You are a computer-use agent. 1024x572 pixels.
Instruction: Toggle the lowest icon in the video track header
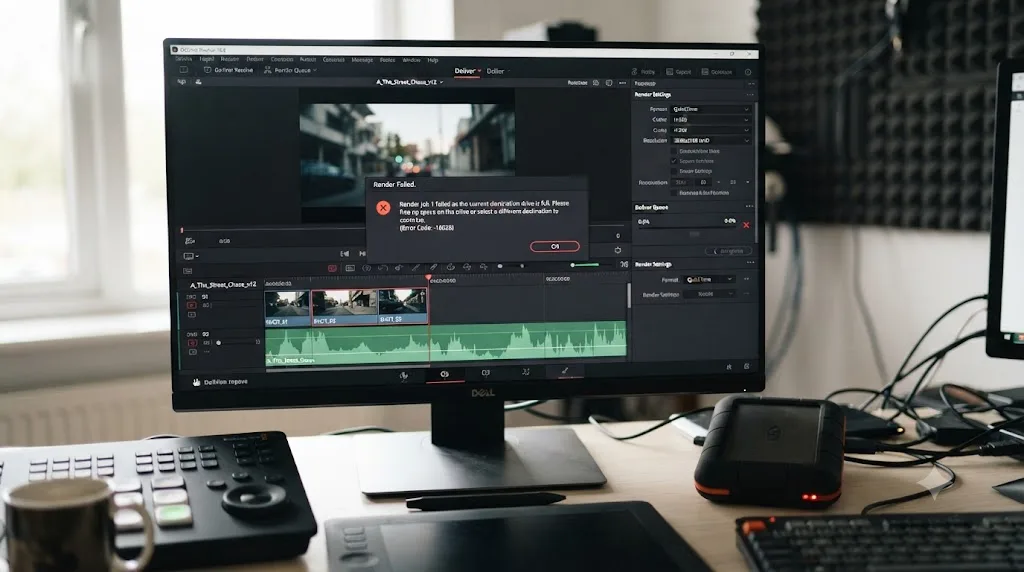pos(191,315)
